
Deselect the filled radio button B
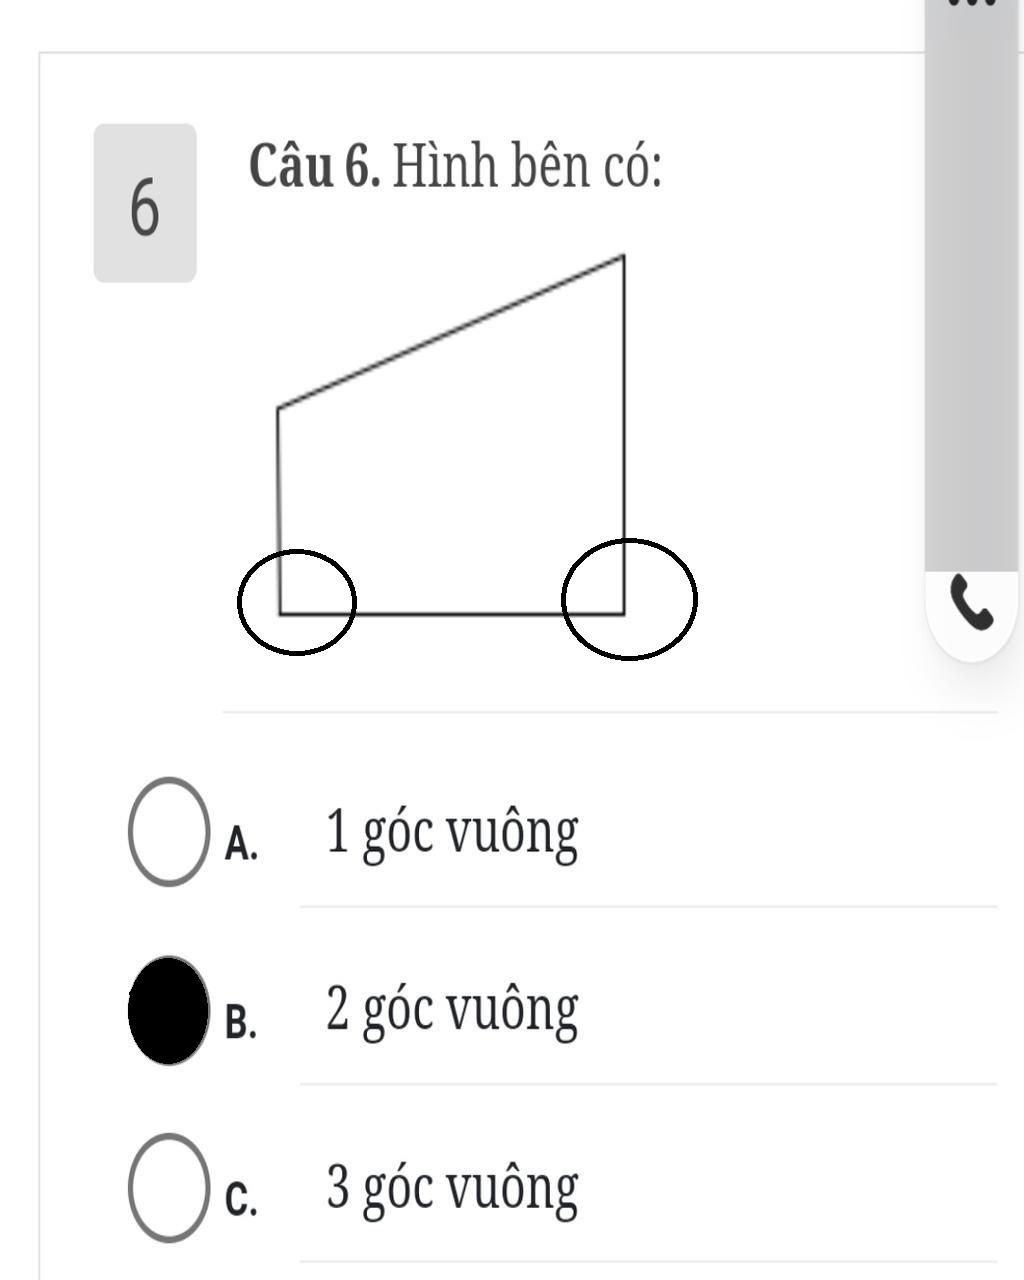click(x=169, y=1010)
